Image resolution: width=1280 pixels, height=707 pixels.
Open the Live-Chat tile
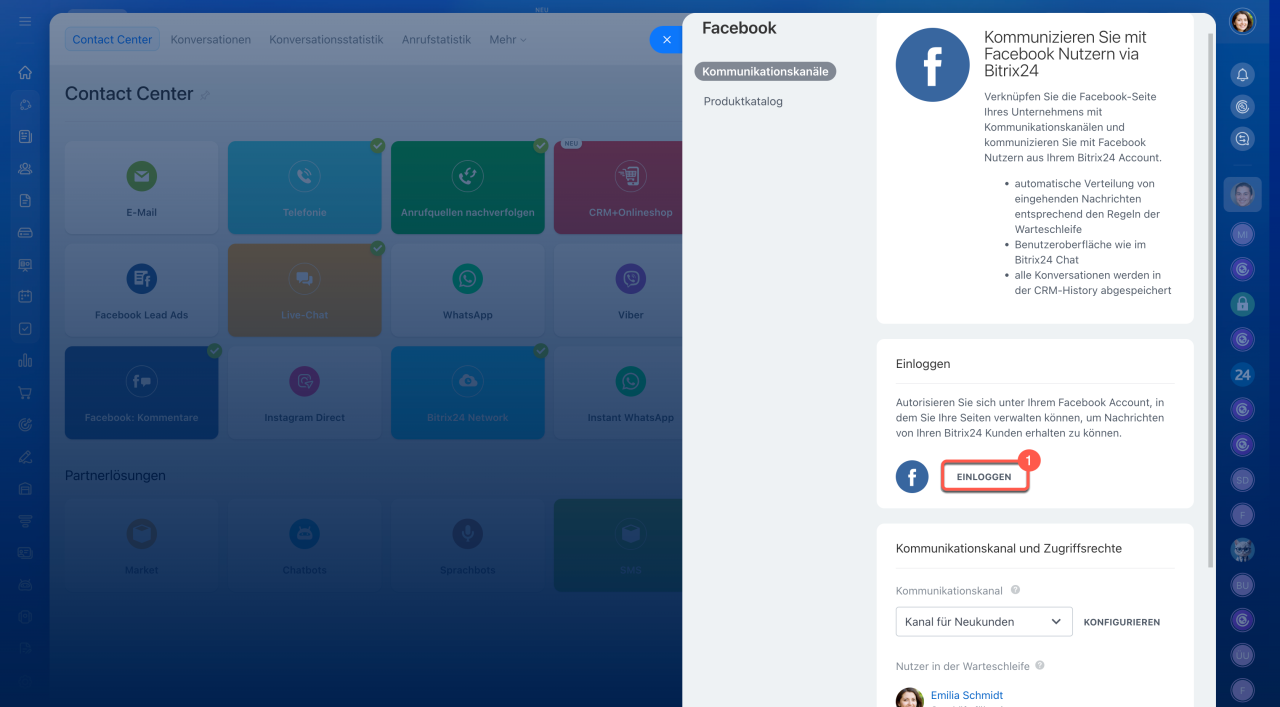tap(304, 290)
